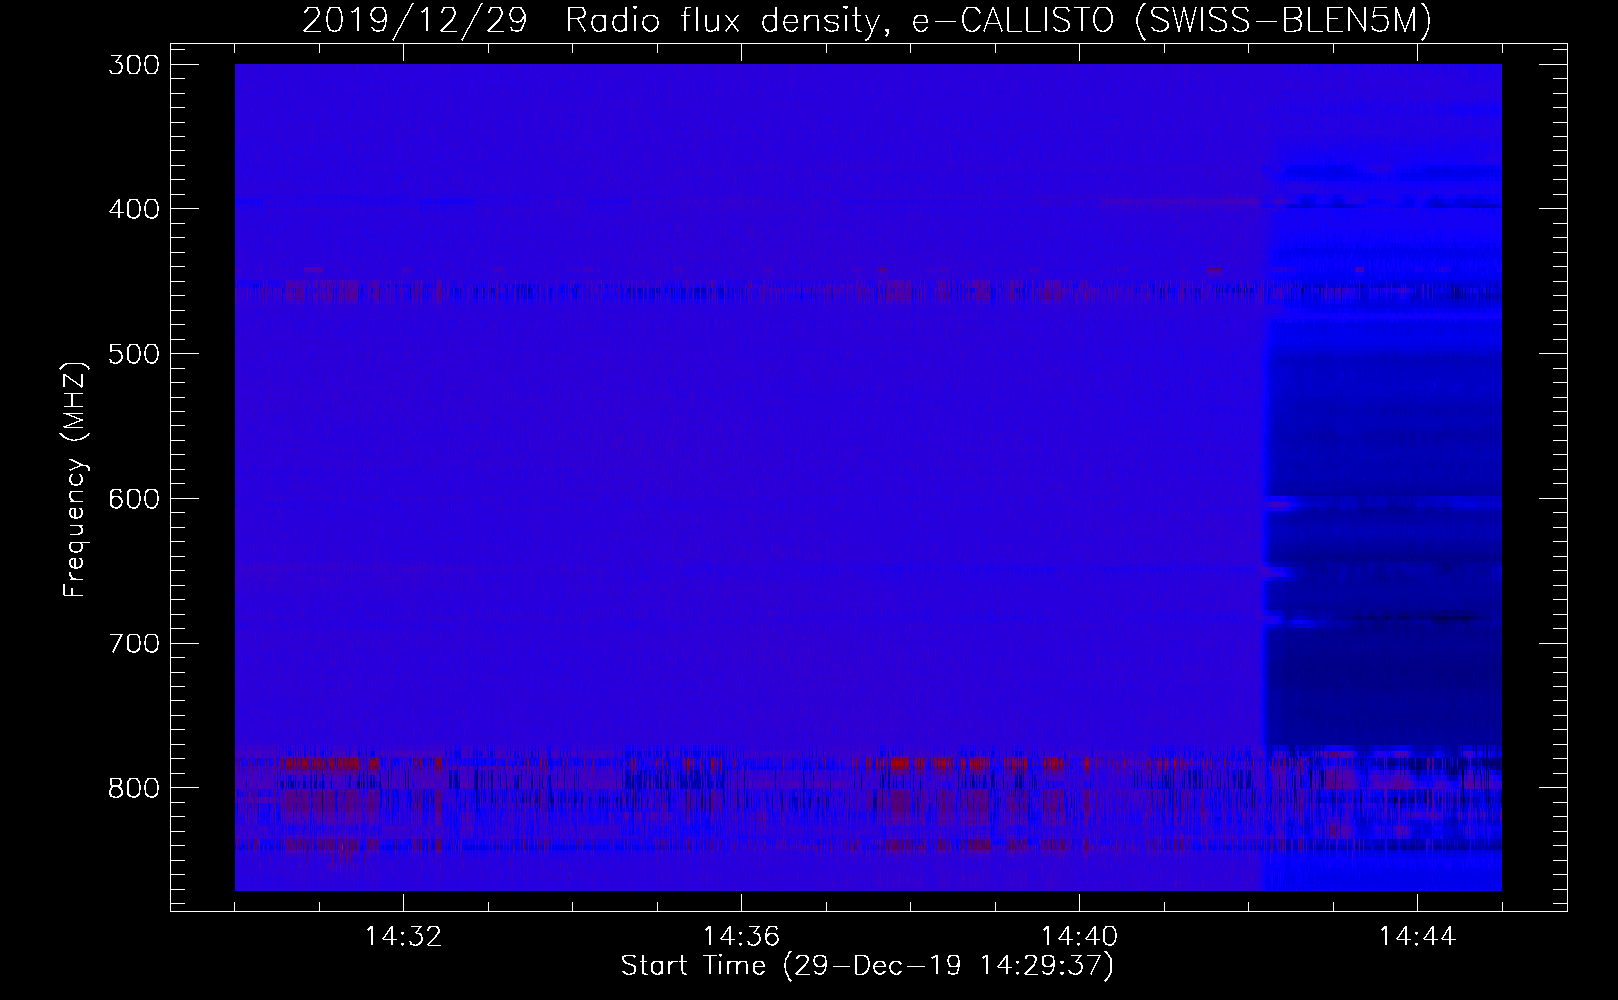Click the plot title 'Radio flux density, e-CALLISTO (SWISS-BLEN5M)'
Viewport: 1618px width, 1000px height.
point(998,20)
